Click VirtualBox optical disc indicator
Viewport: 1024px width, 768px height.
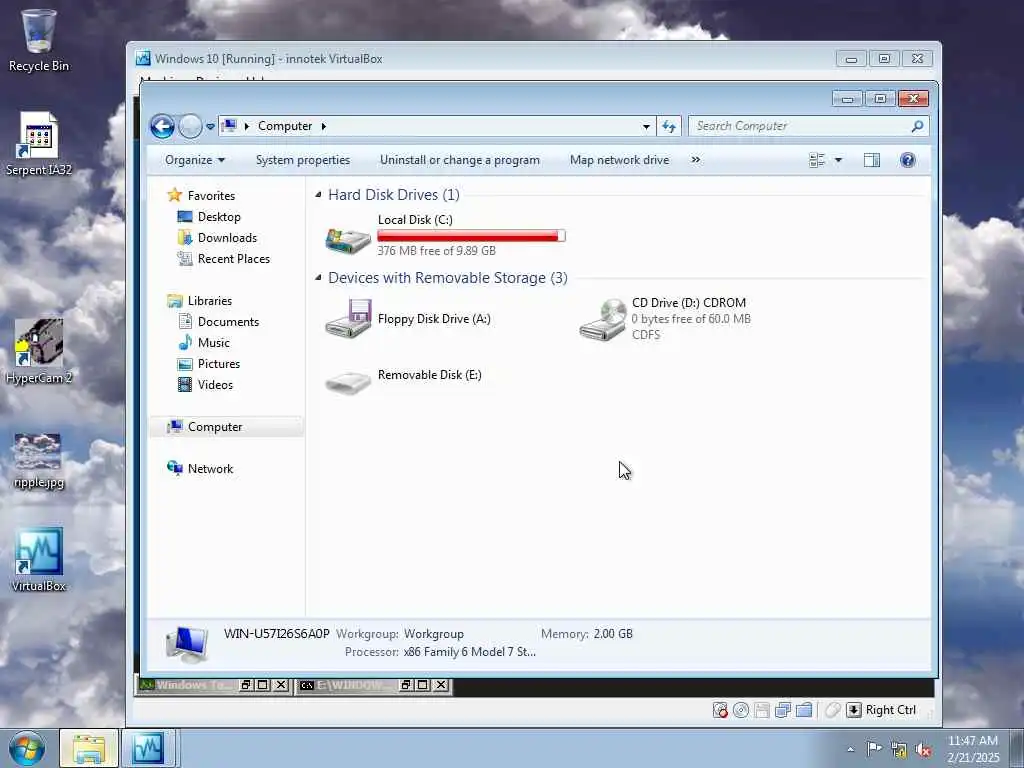coord(741,710)
